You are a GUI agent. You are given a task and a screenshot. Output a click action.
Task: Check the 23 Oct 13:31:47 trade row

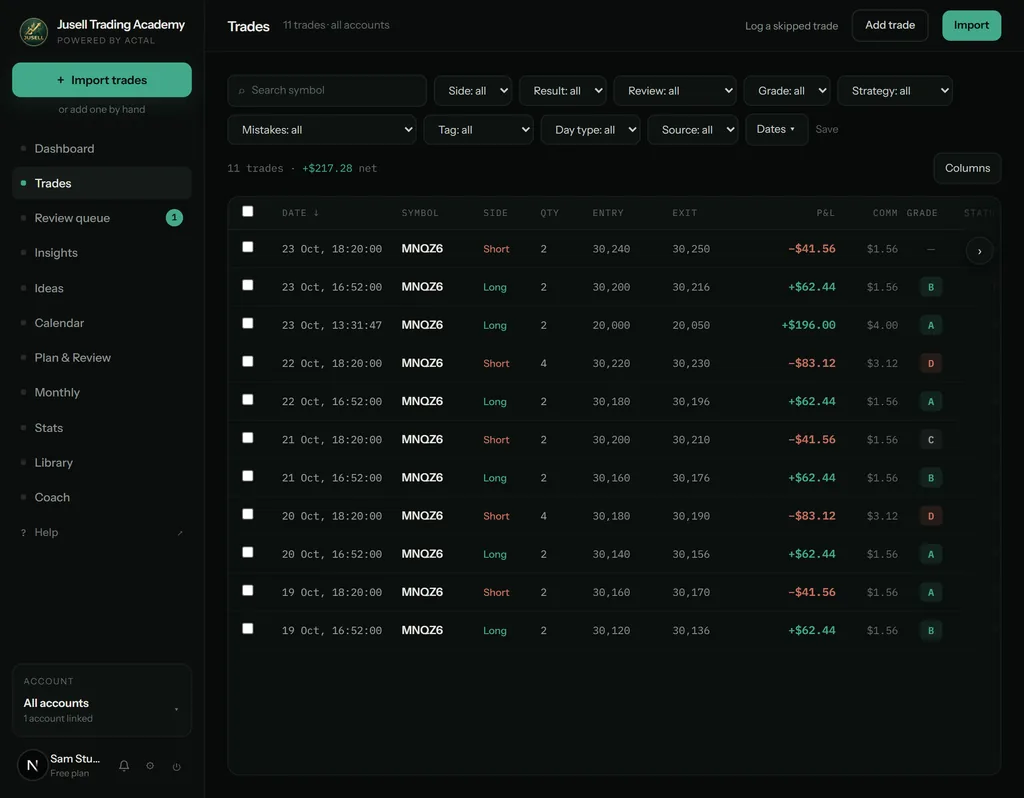248,323
